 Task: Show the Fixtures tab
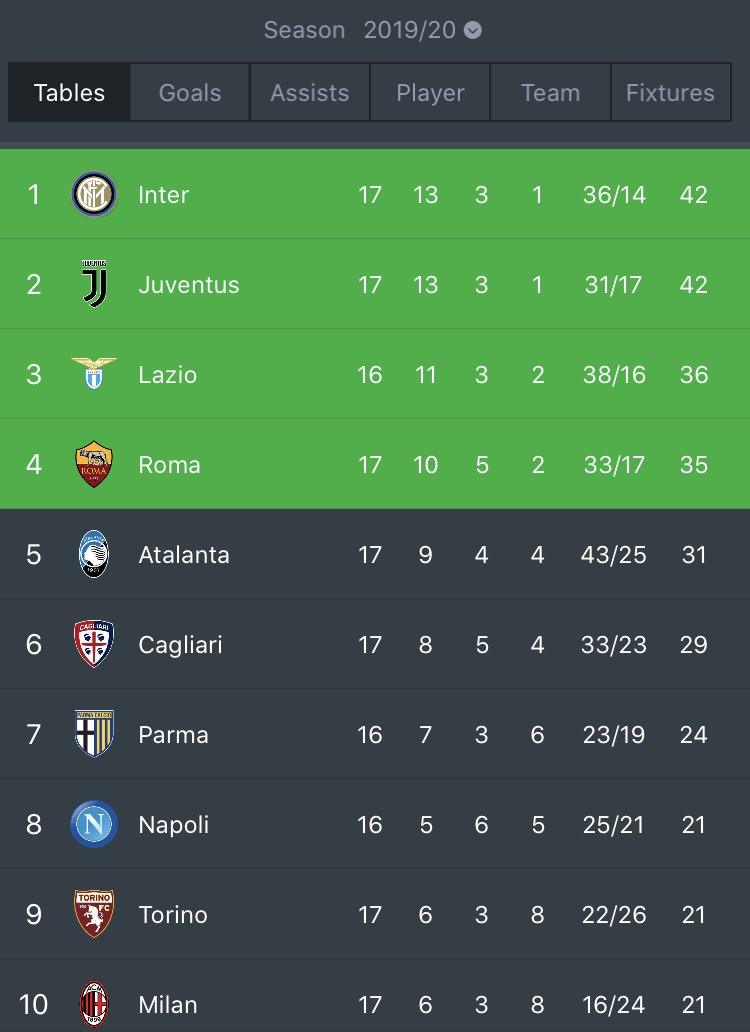click(670, 92)
